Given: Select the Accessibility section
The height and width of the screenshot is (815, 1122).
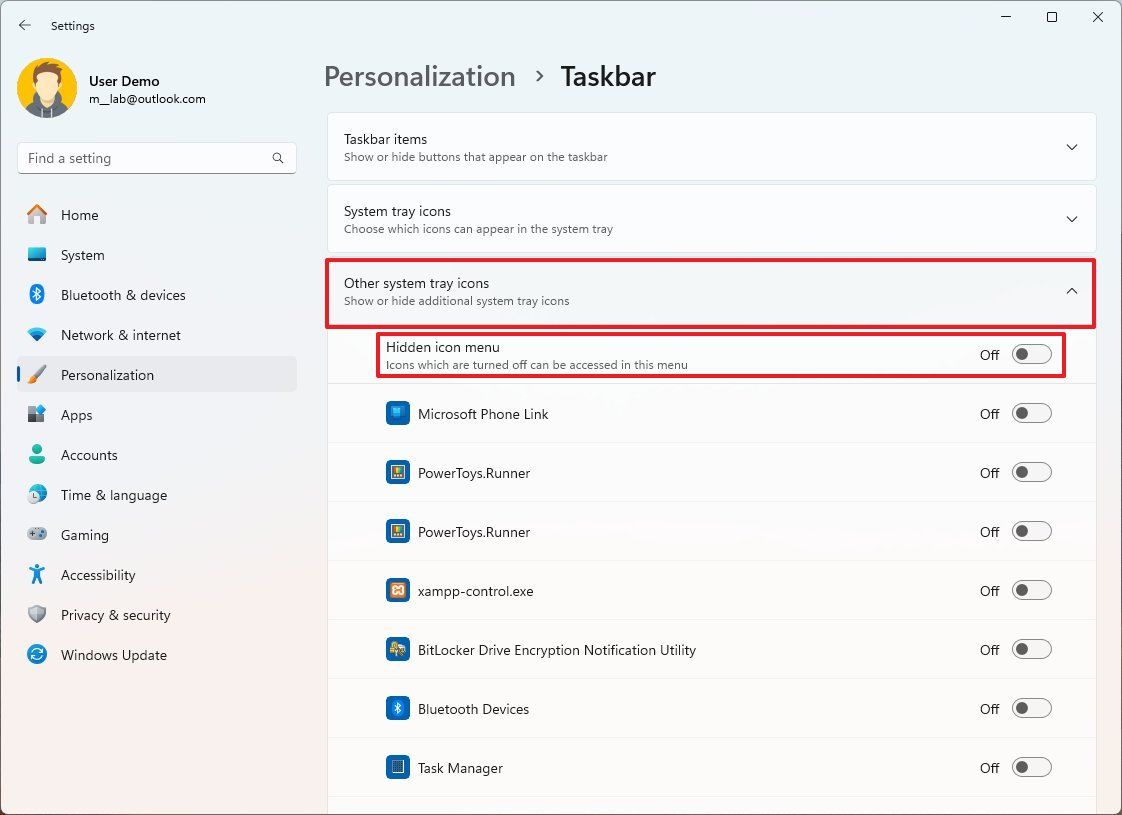Looking at the screenshot, I should (x=98, y=575).
